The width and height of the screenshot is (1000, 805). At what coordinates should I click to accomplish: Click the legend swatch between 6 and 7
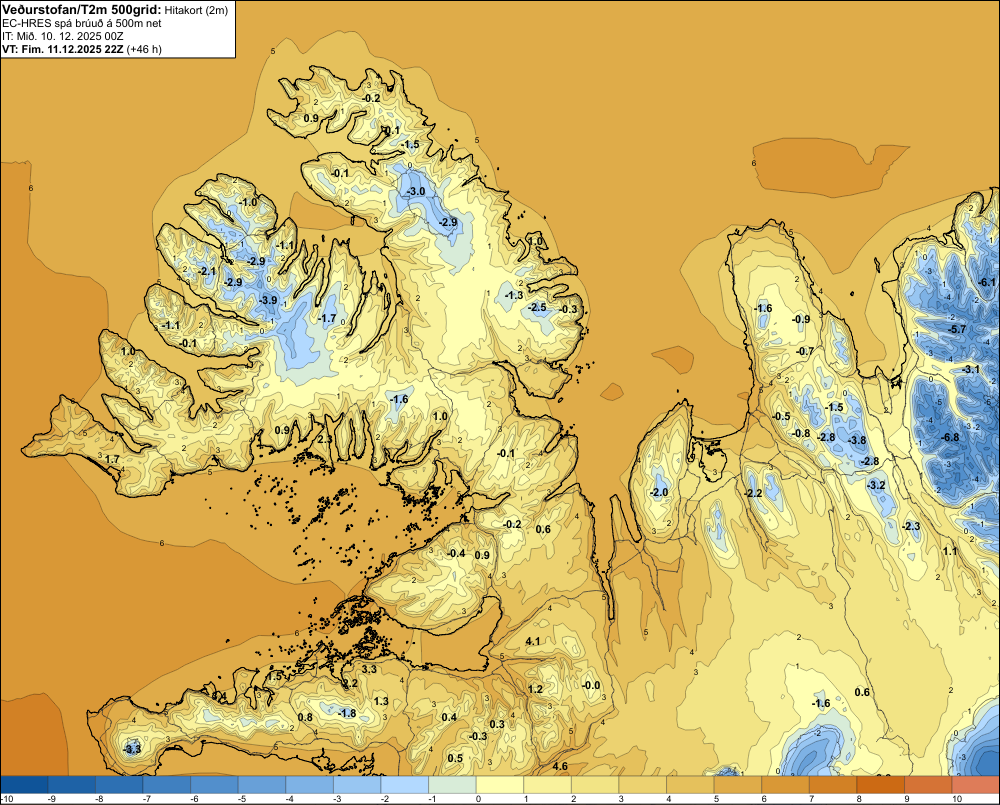pyautogui.click(x=785, y=784)
